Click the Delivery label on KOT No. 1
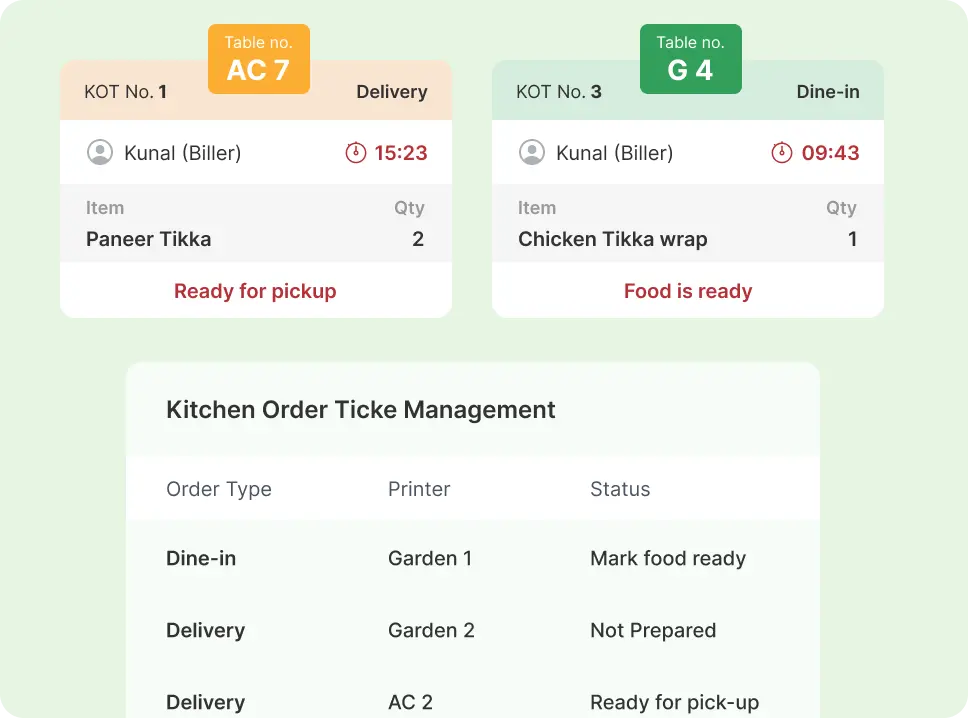Image resolution: width=968 pixels, height=718 pixels. pos(391,91)
